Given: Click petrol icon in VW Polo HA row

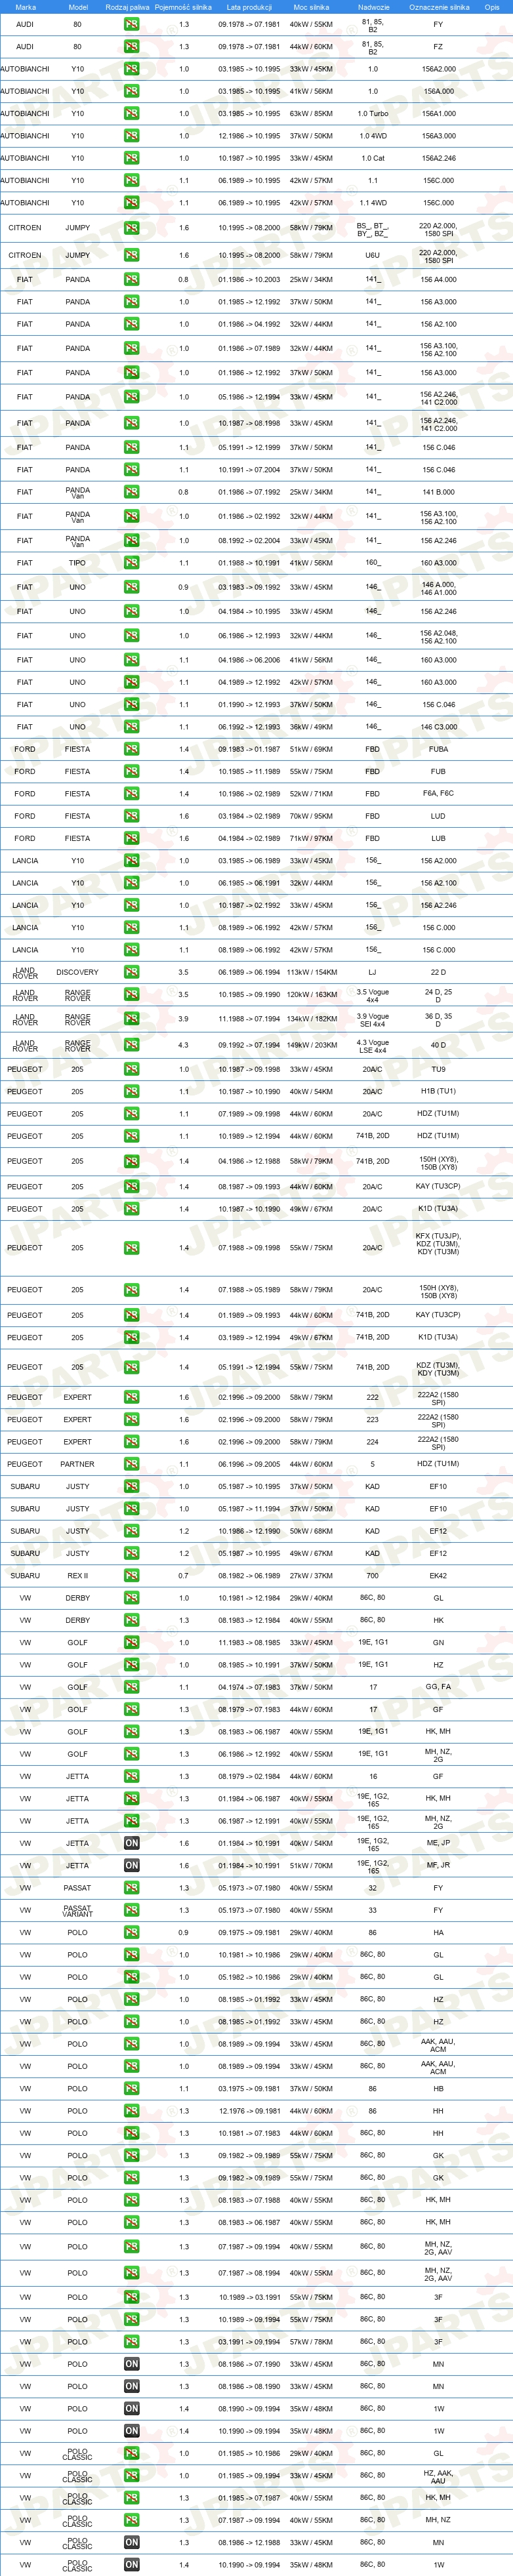Looking at the screenshot, I should point(131,1933).
